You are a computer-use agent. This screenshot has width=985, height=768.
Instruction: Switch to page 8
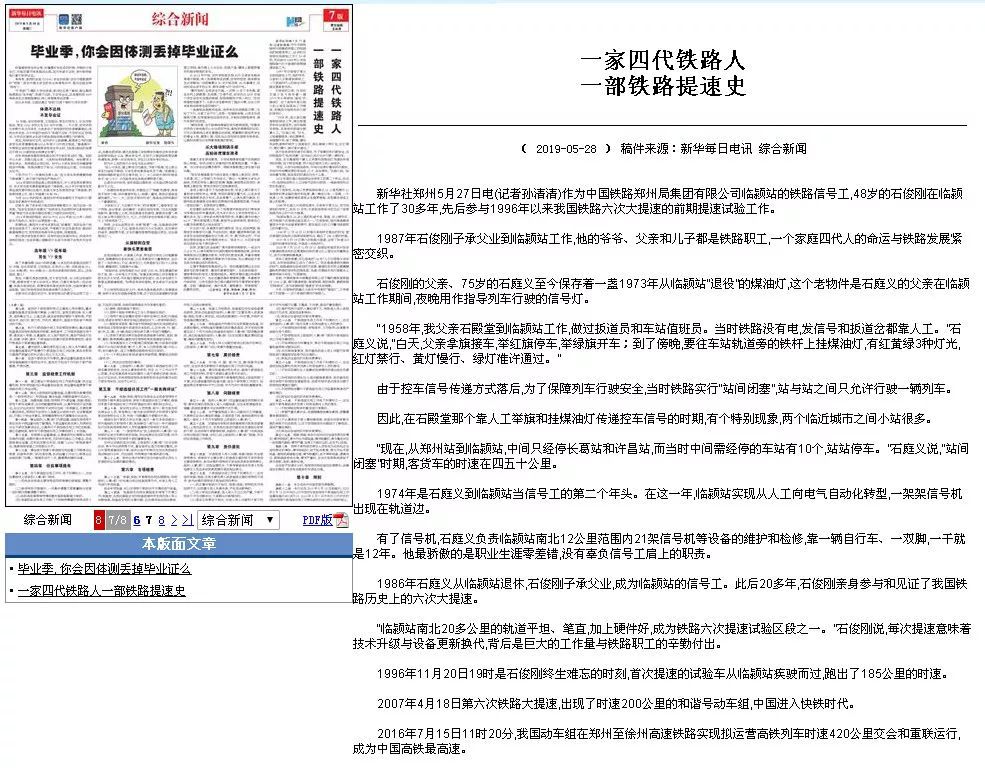160,519
